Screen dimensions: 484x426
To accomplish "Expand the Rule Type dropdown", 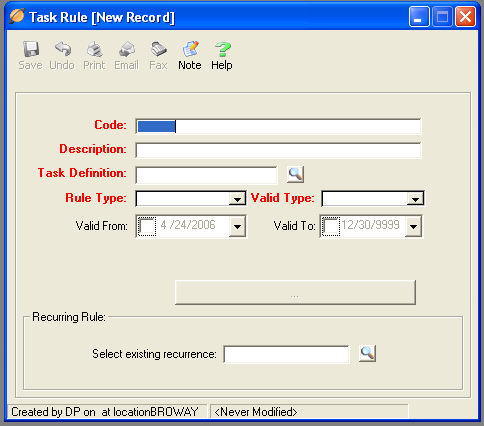I will click(x=237, y=199).
